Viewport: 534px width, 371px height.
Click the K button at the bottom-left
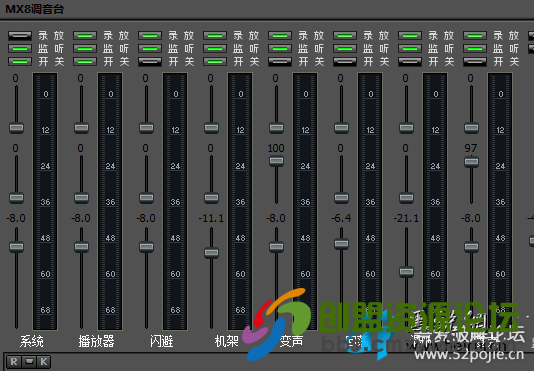(44, 361)
